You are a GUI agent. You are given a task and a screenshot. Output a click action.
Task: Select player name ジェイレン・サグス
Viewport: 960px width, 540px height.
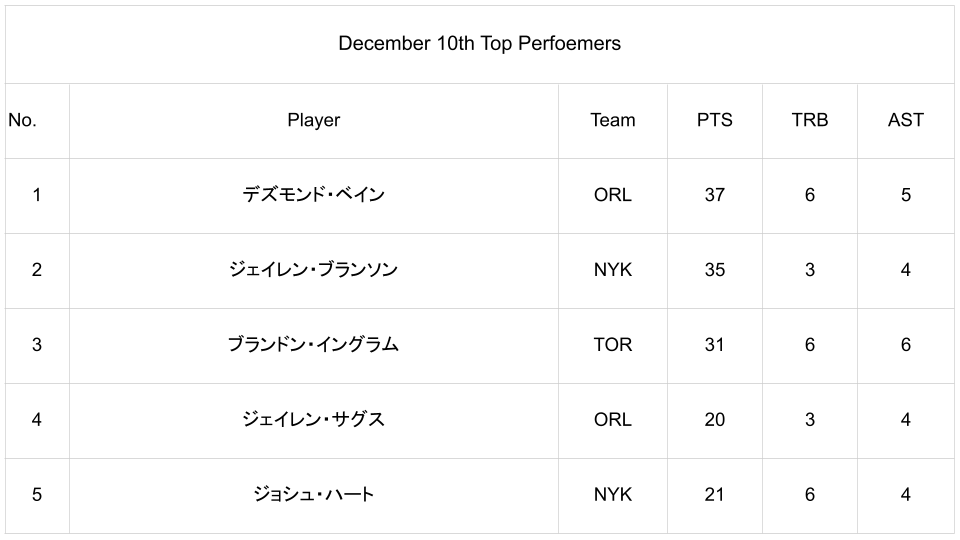pyautogui.click(x=313, y=420)
